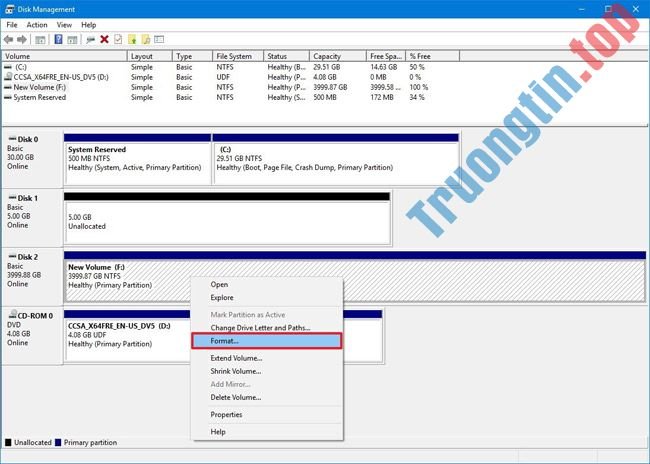Screen dimensions: 650x464
Task: Click the drive icon beside System Reserved in the list
Action: [7, 97]
